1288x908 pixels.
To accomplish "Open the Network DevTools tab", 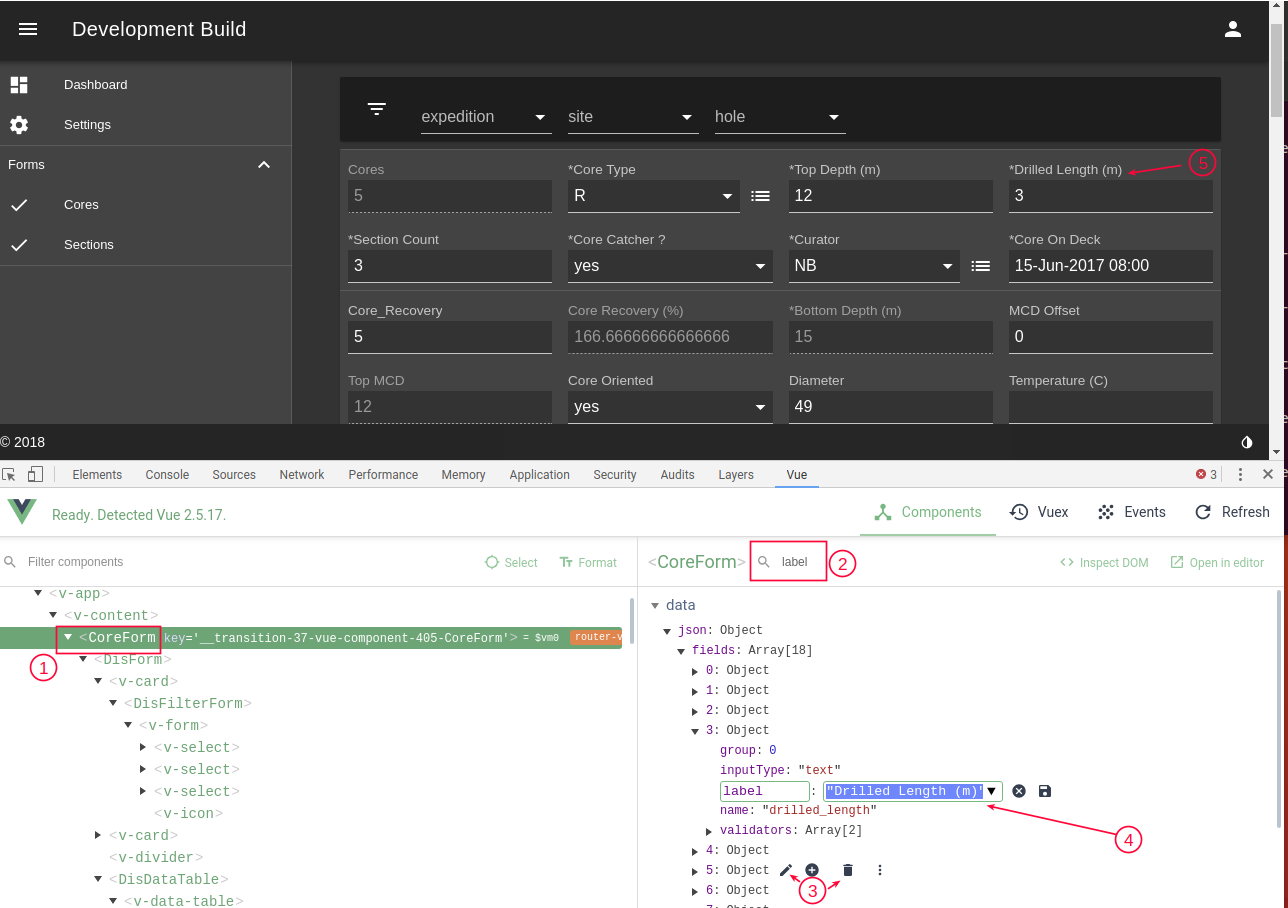I will [302, 474].
